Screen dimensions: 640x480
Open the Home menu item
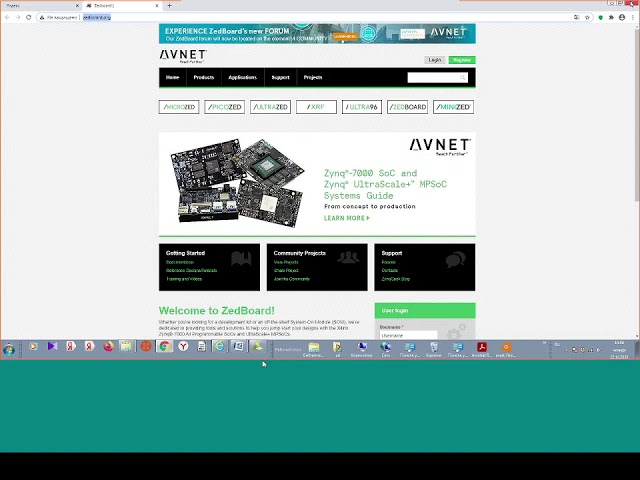pyautogui.click(x=173, y=77)
